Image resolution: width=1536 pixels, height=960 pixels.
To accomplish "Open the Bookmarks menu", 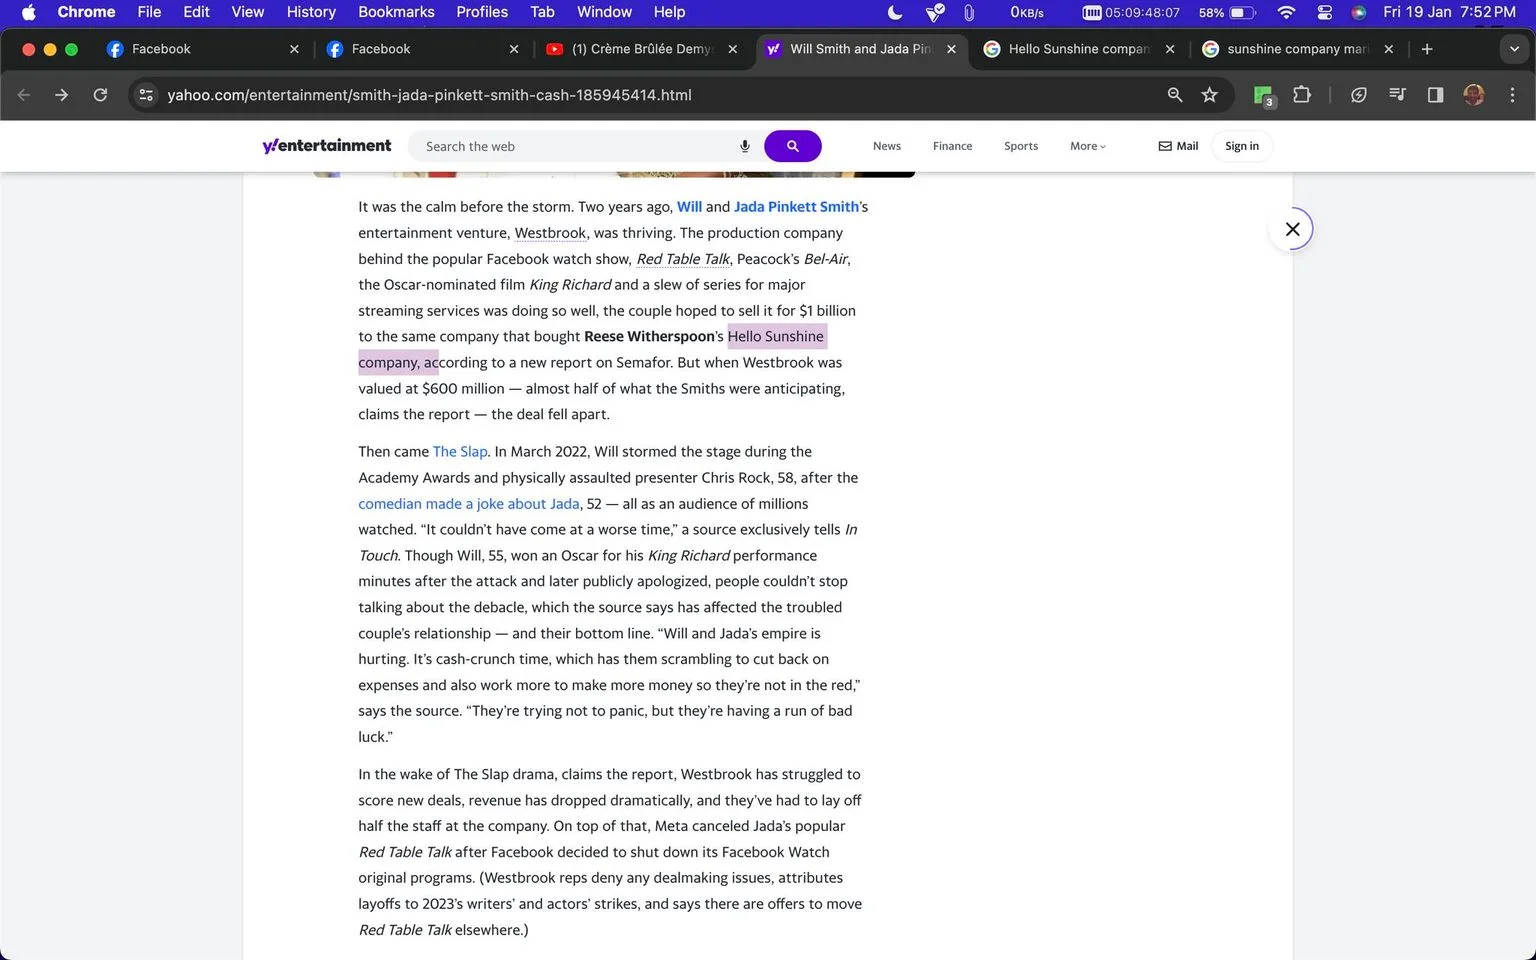I will click(x=396, y=12).
